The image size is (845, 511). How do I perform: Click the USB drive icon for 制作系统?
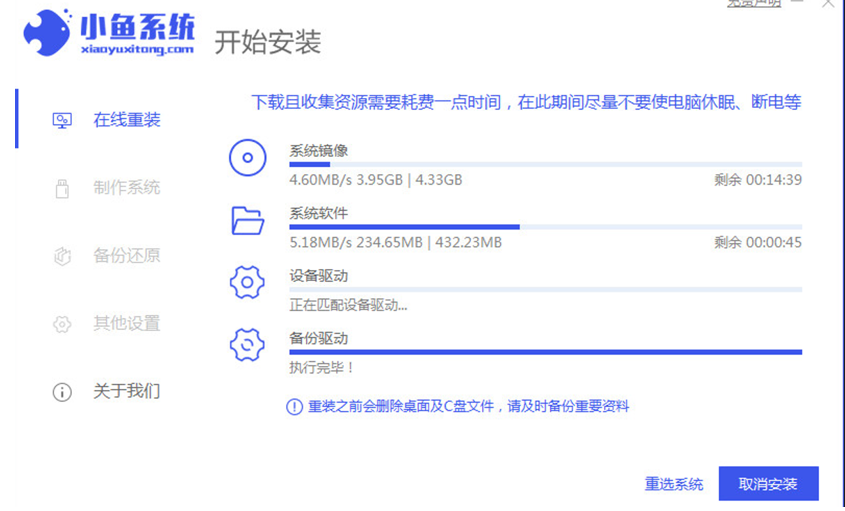pos(62,188)
